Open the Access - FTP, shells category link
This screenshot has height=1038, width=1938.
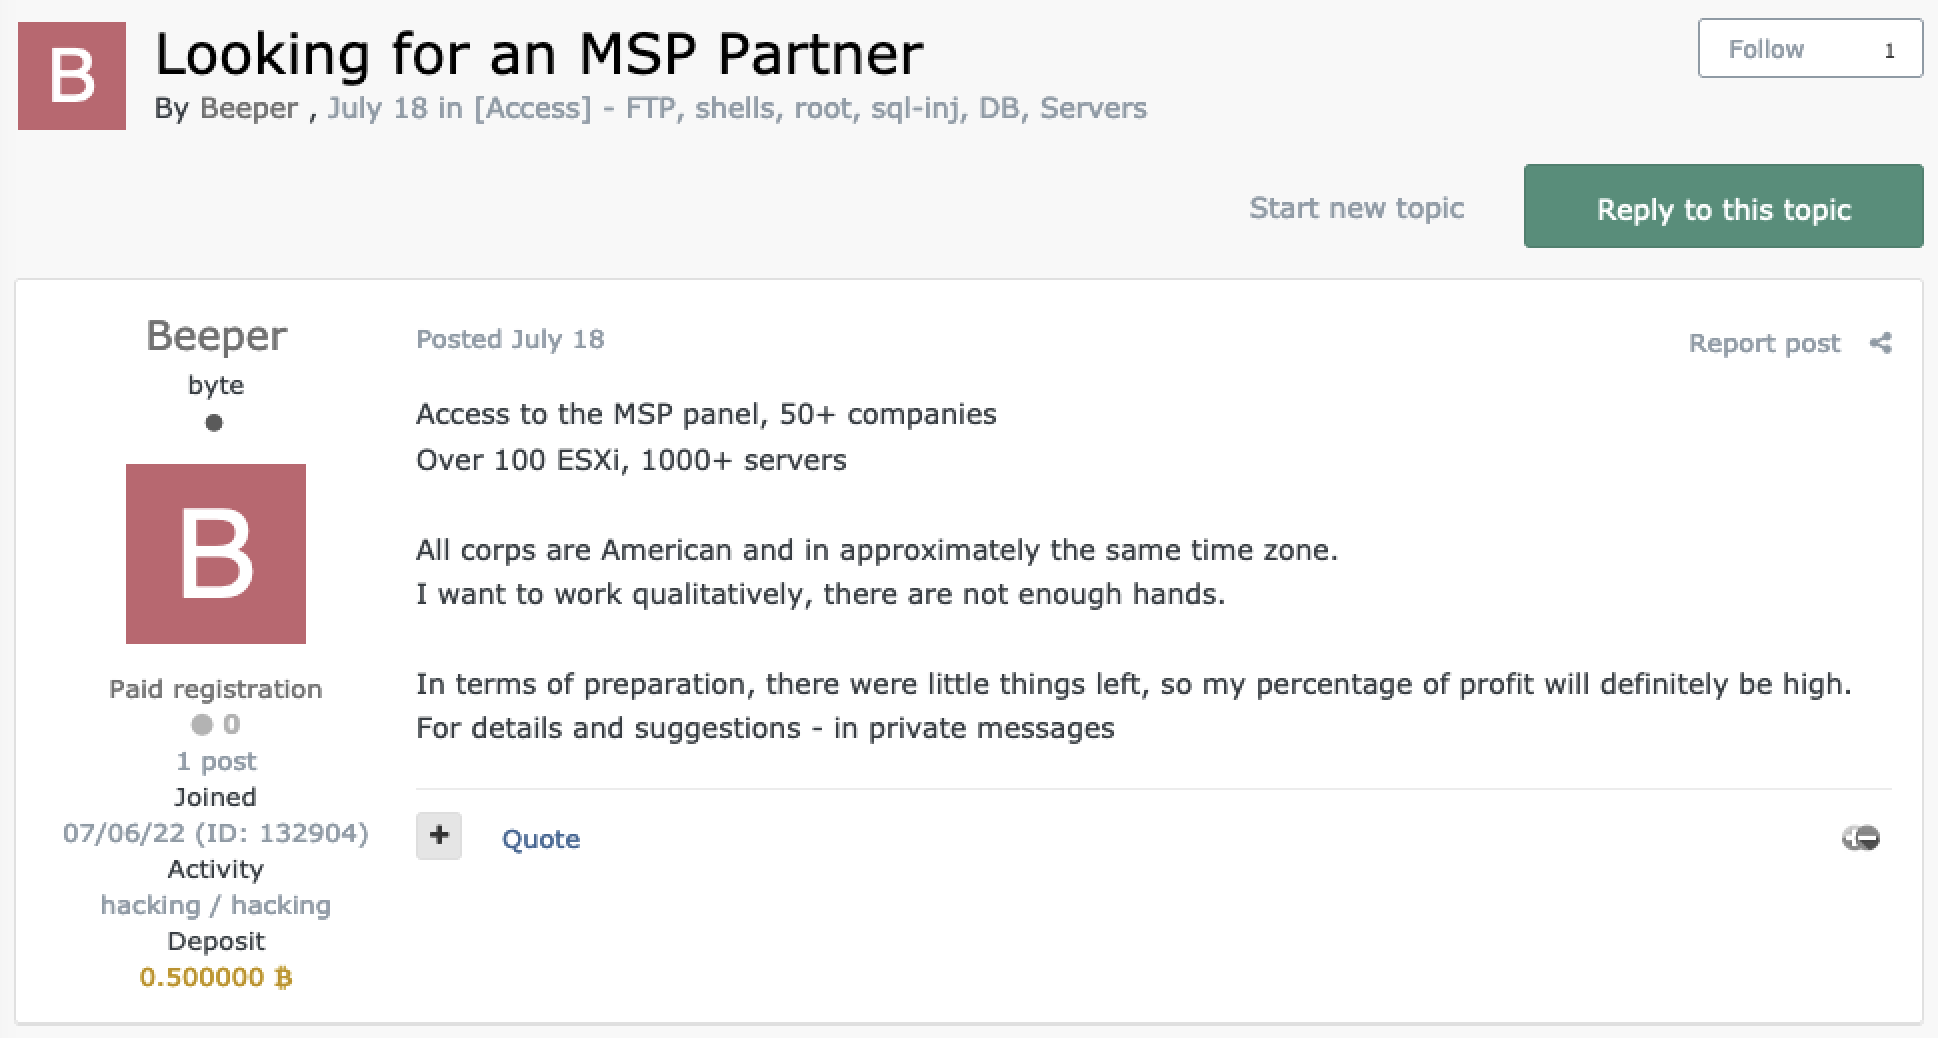click(x=811, y=108)
